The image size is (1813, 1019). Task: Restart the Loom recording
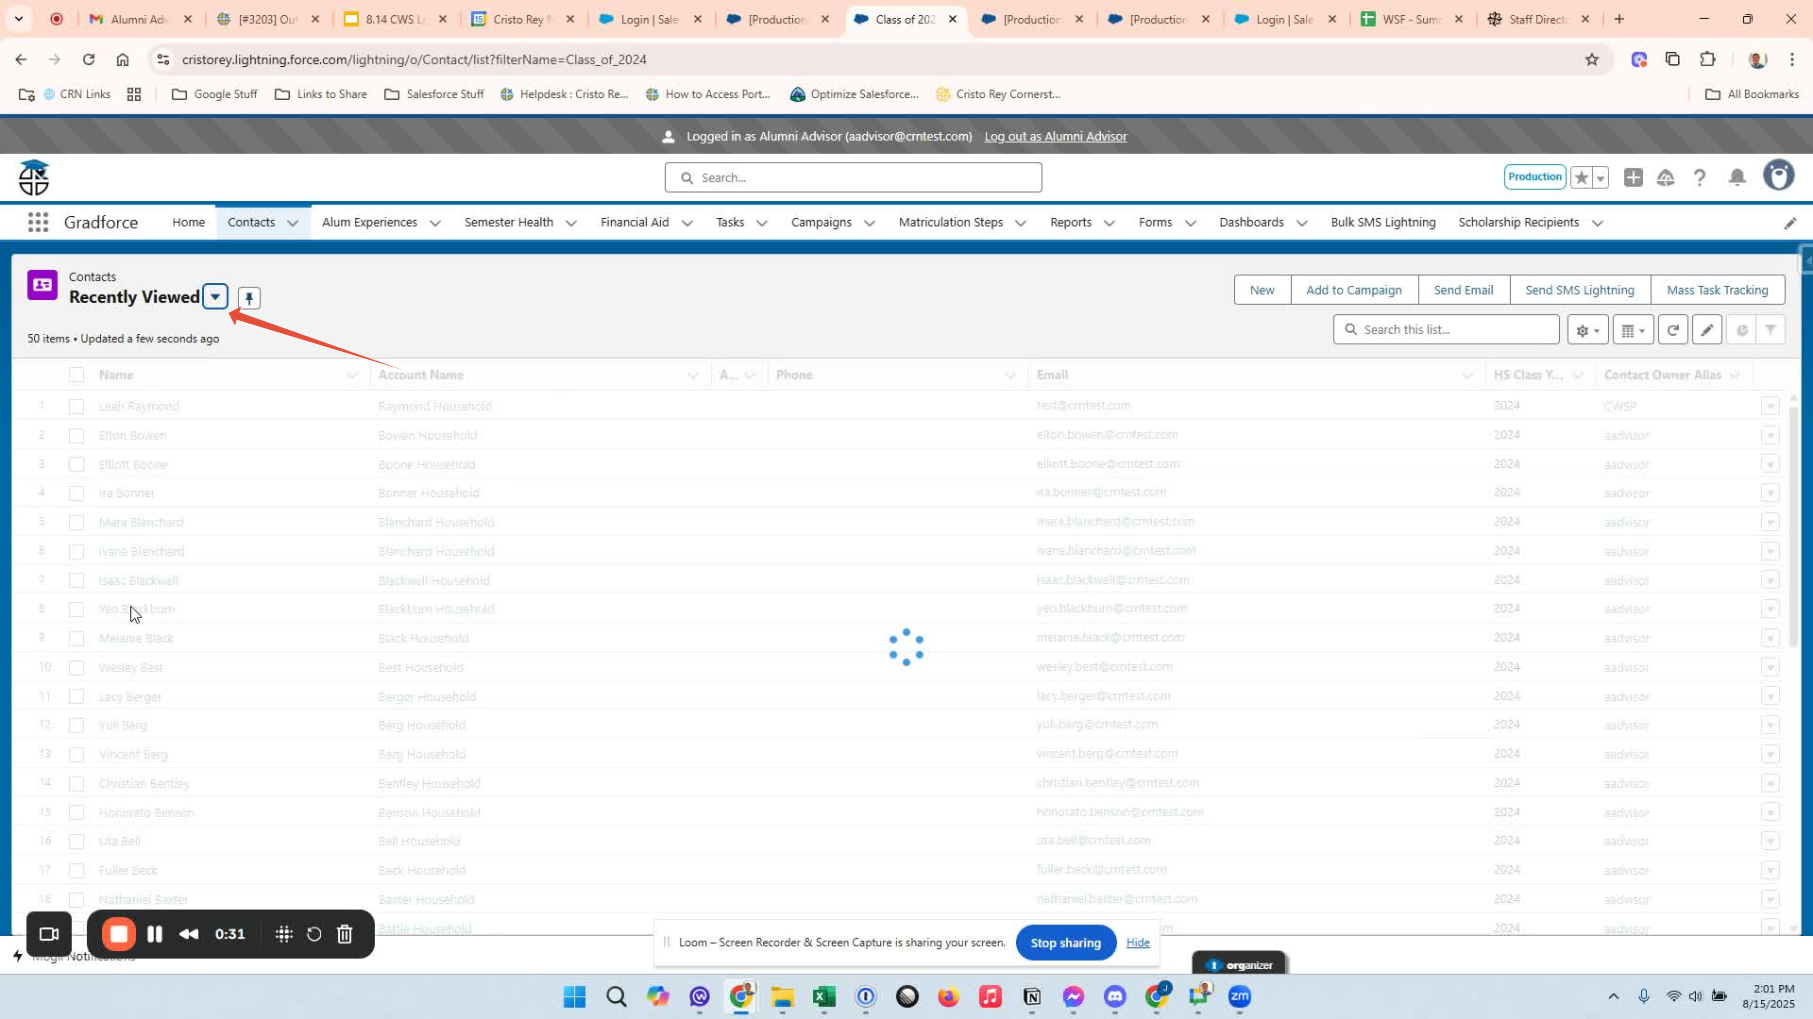314,934
